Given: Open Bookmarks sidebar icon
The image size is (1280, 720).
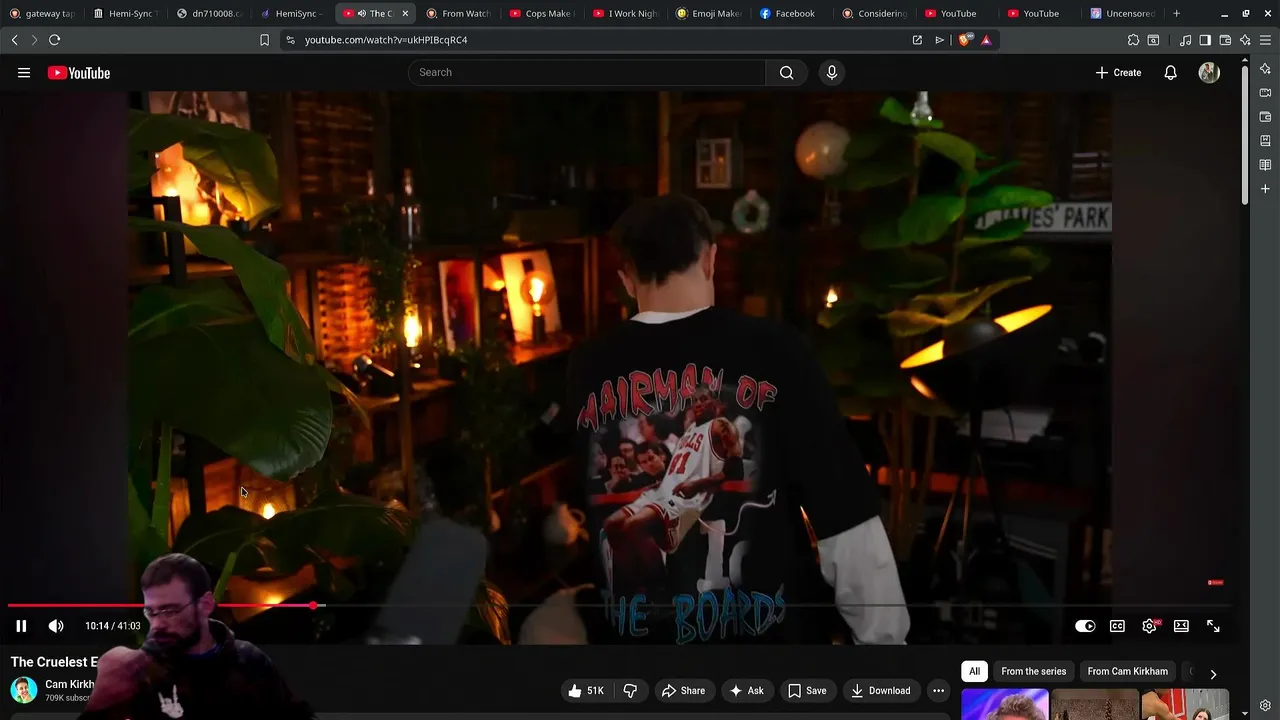Looking at the screenshot, I should coord(1265,141).
